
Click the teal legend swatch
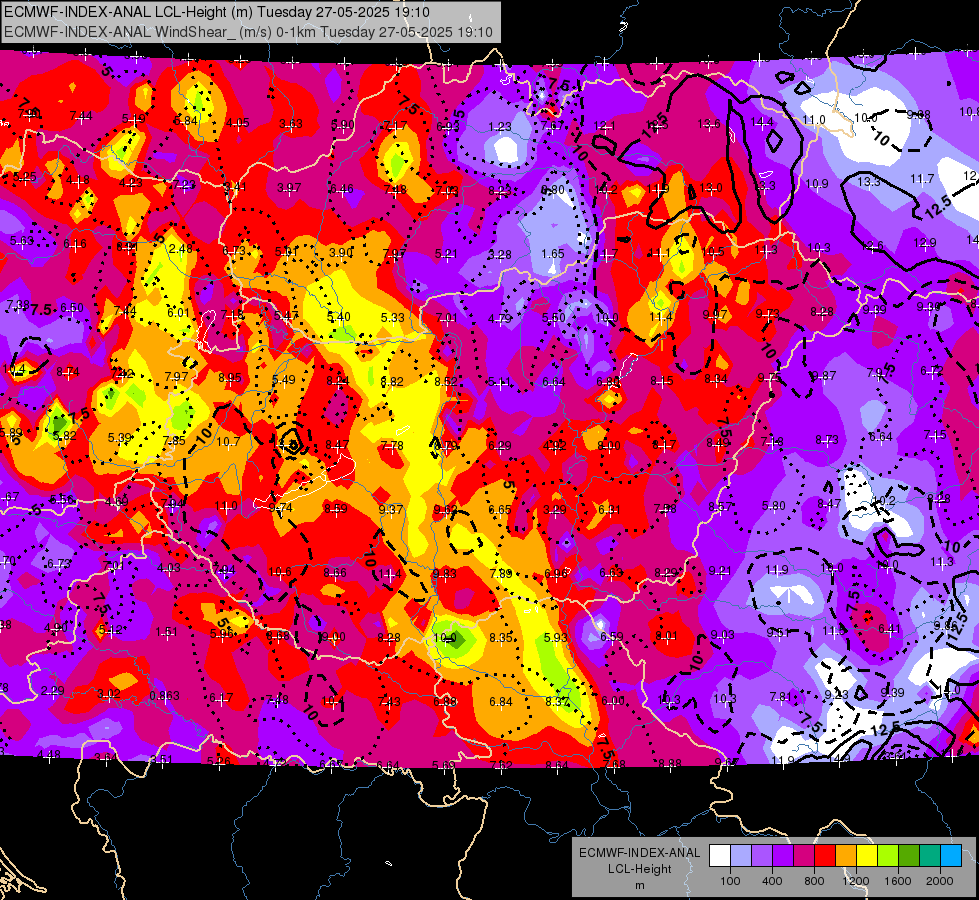[930, 856]
